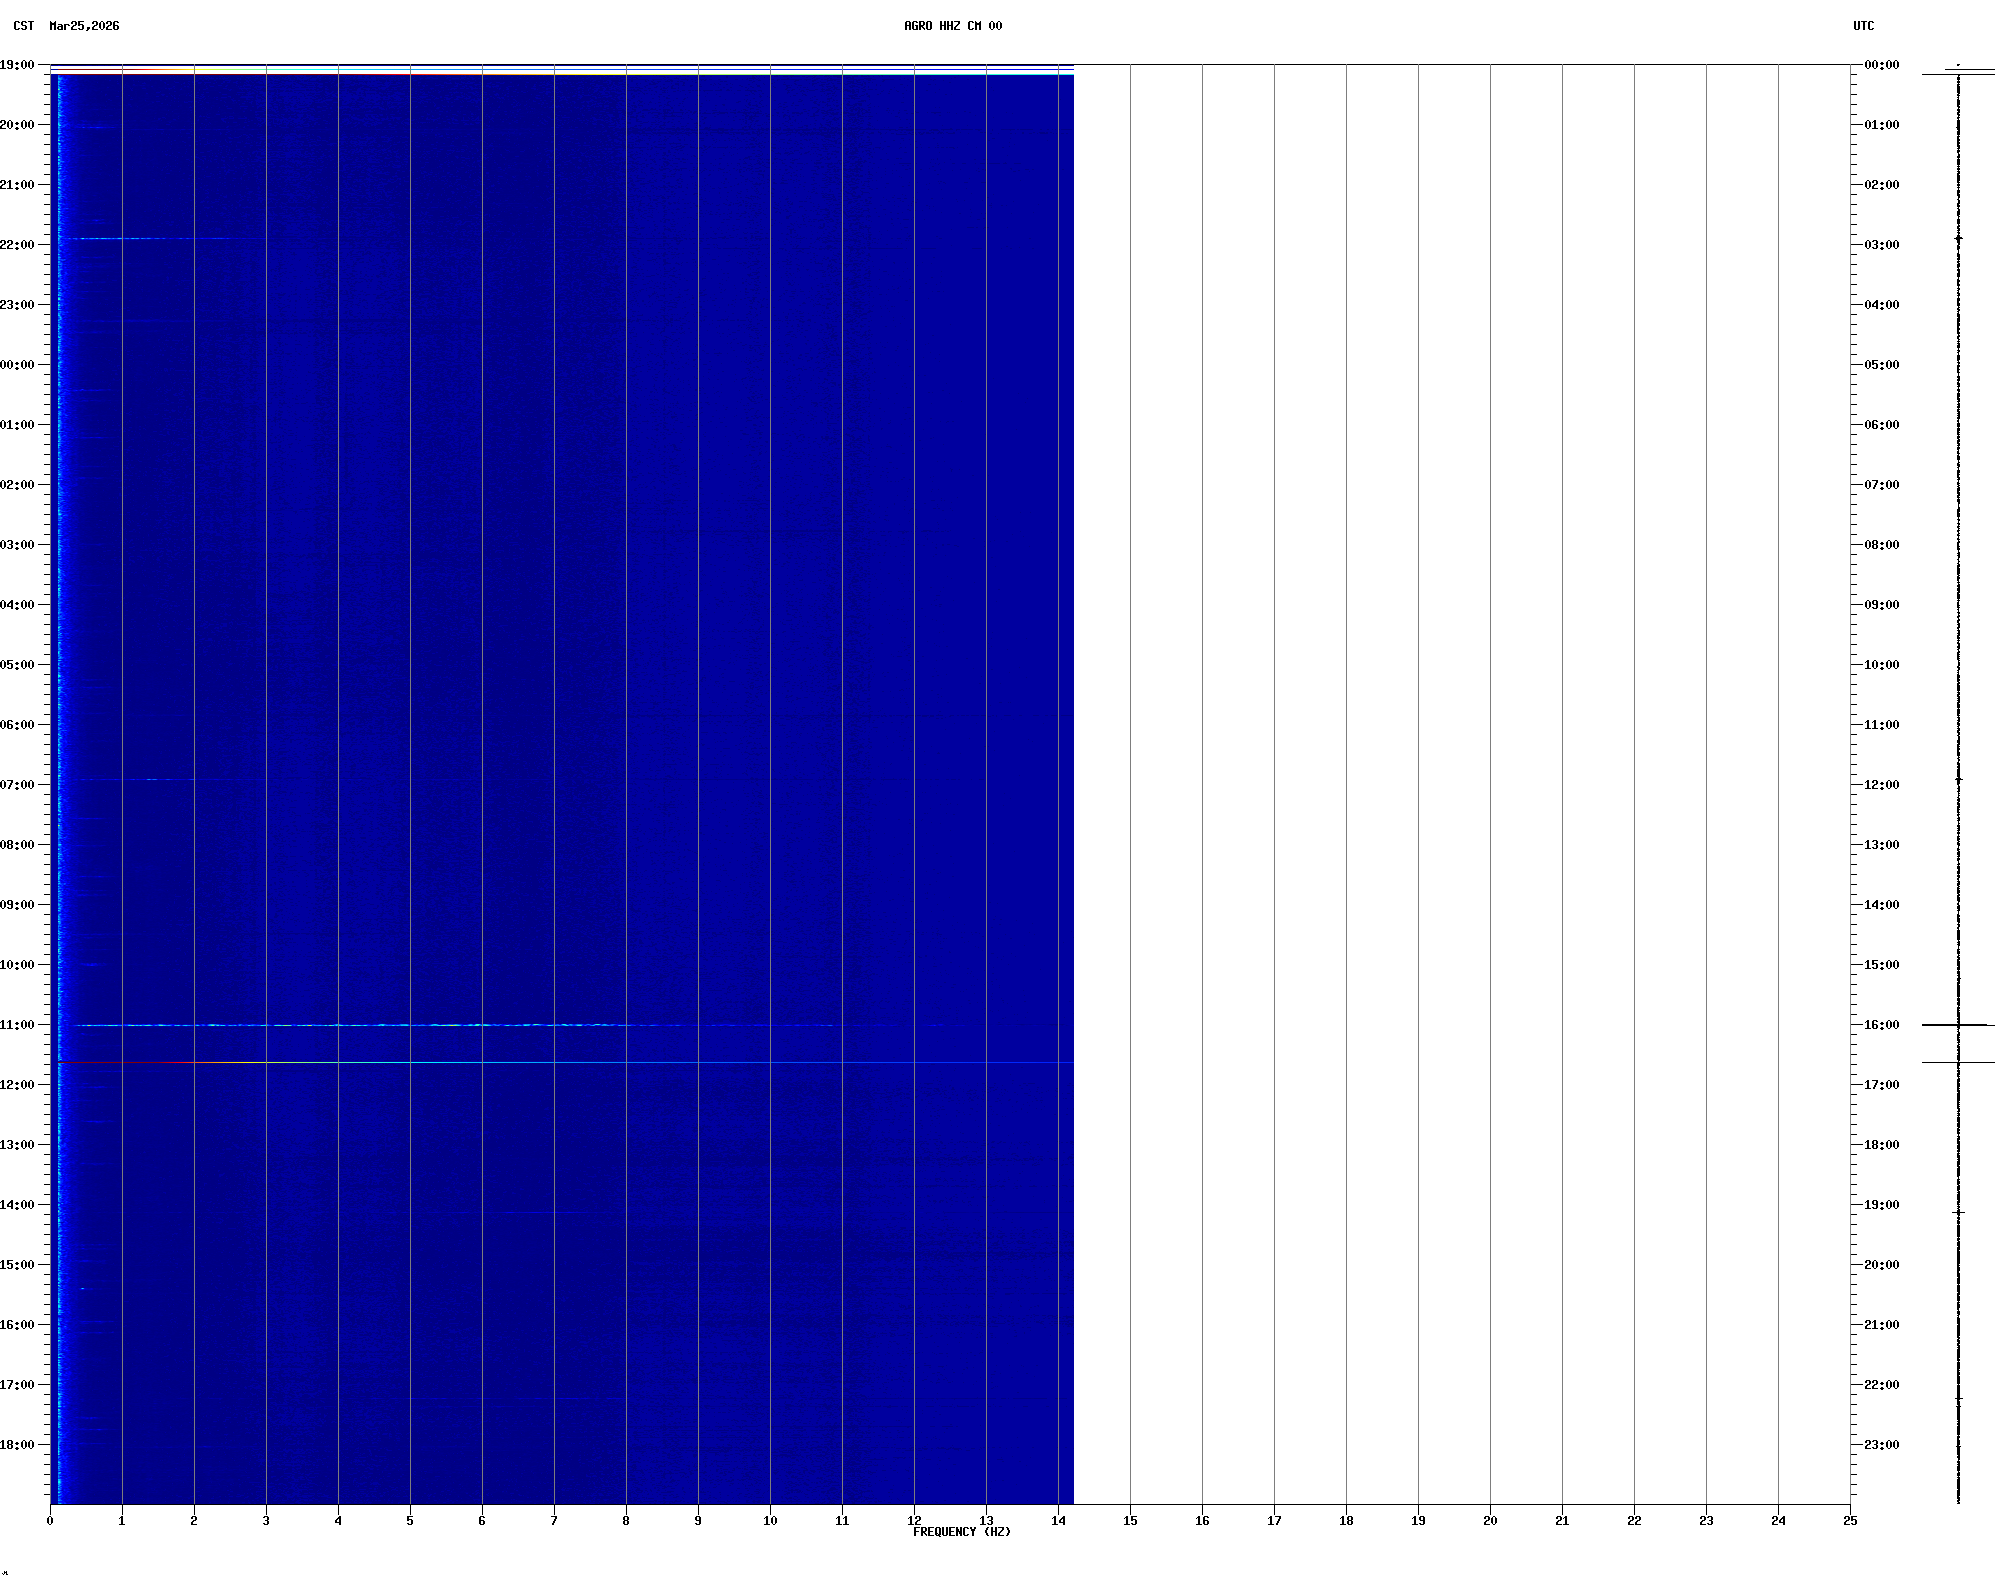Viewport: 2002px width, 1584px height.
Task: Click the 12:00 UTC time tick label
Action: 1881,785
